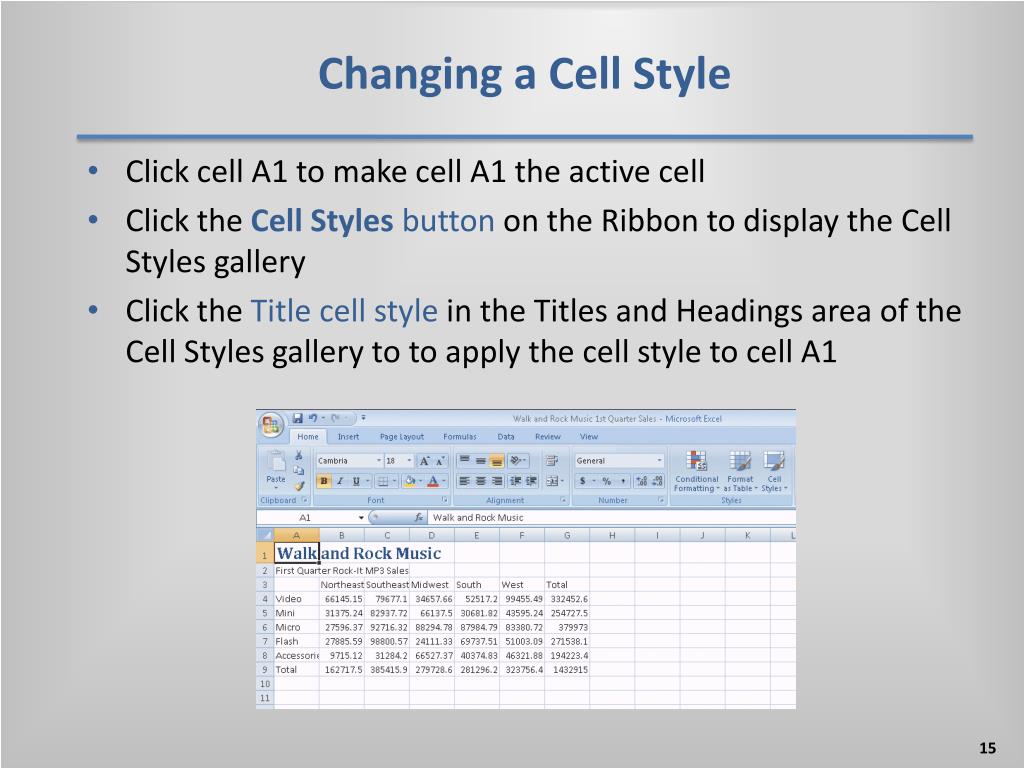Click Increase Indent icon
The width and height of the screenshot is (1024, 768).
(532, 481)
